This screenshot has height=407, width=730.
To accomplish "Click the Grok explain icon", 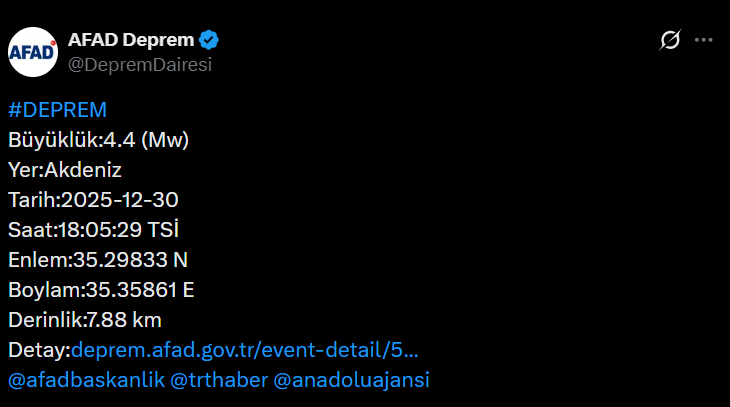I will click(x=670, y=40).
